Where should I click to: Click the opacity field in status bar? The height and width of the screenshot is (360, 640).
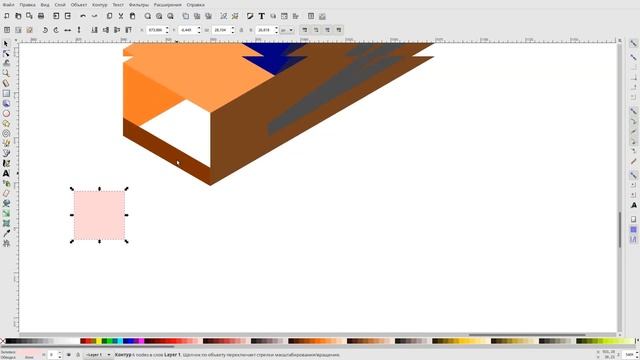(55, 355)
